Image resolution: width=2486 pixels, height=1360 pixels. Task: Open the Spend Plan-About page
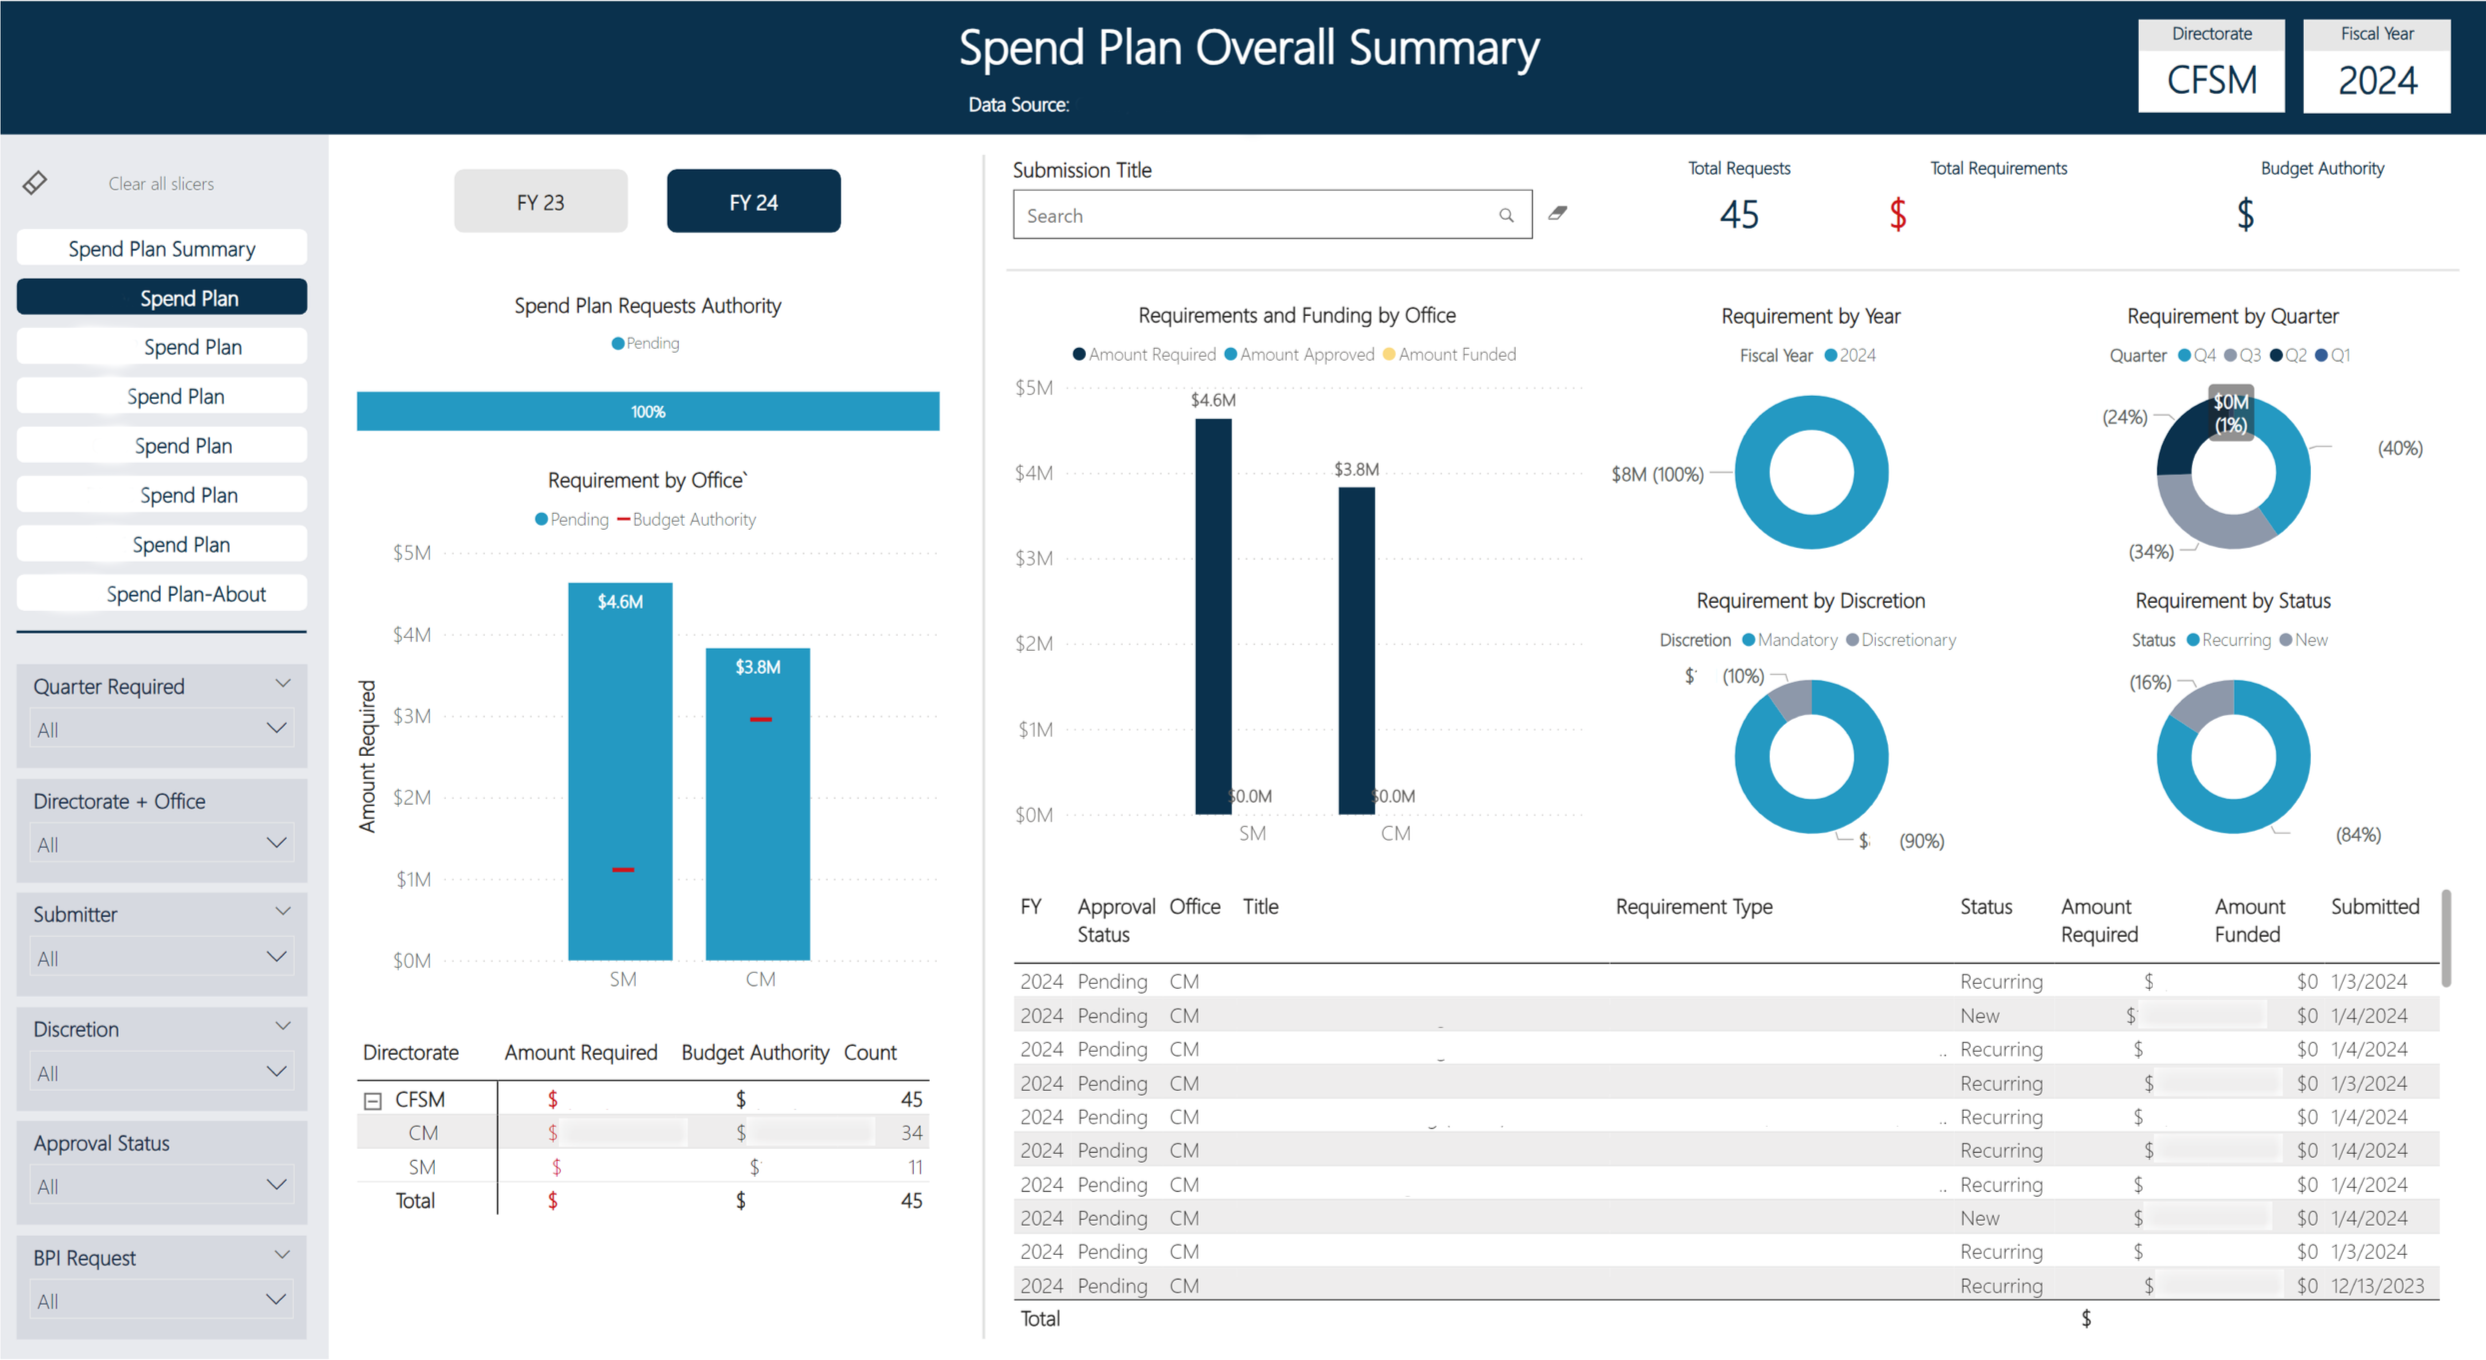pos(161,594)
